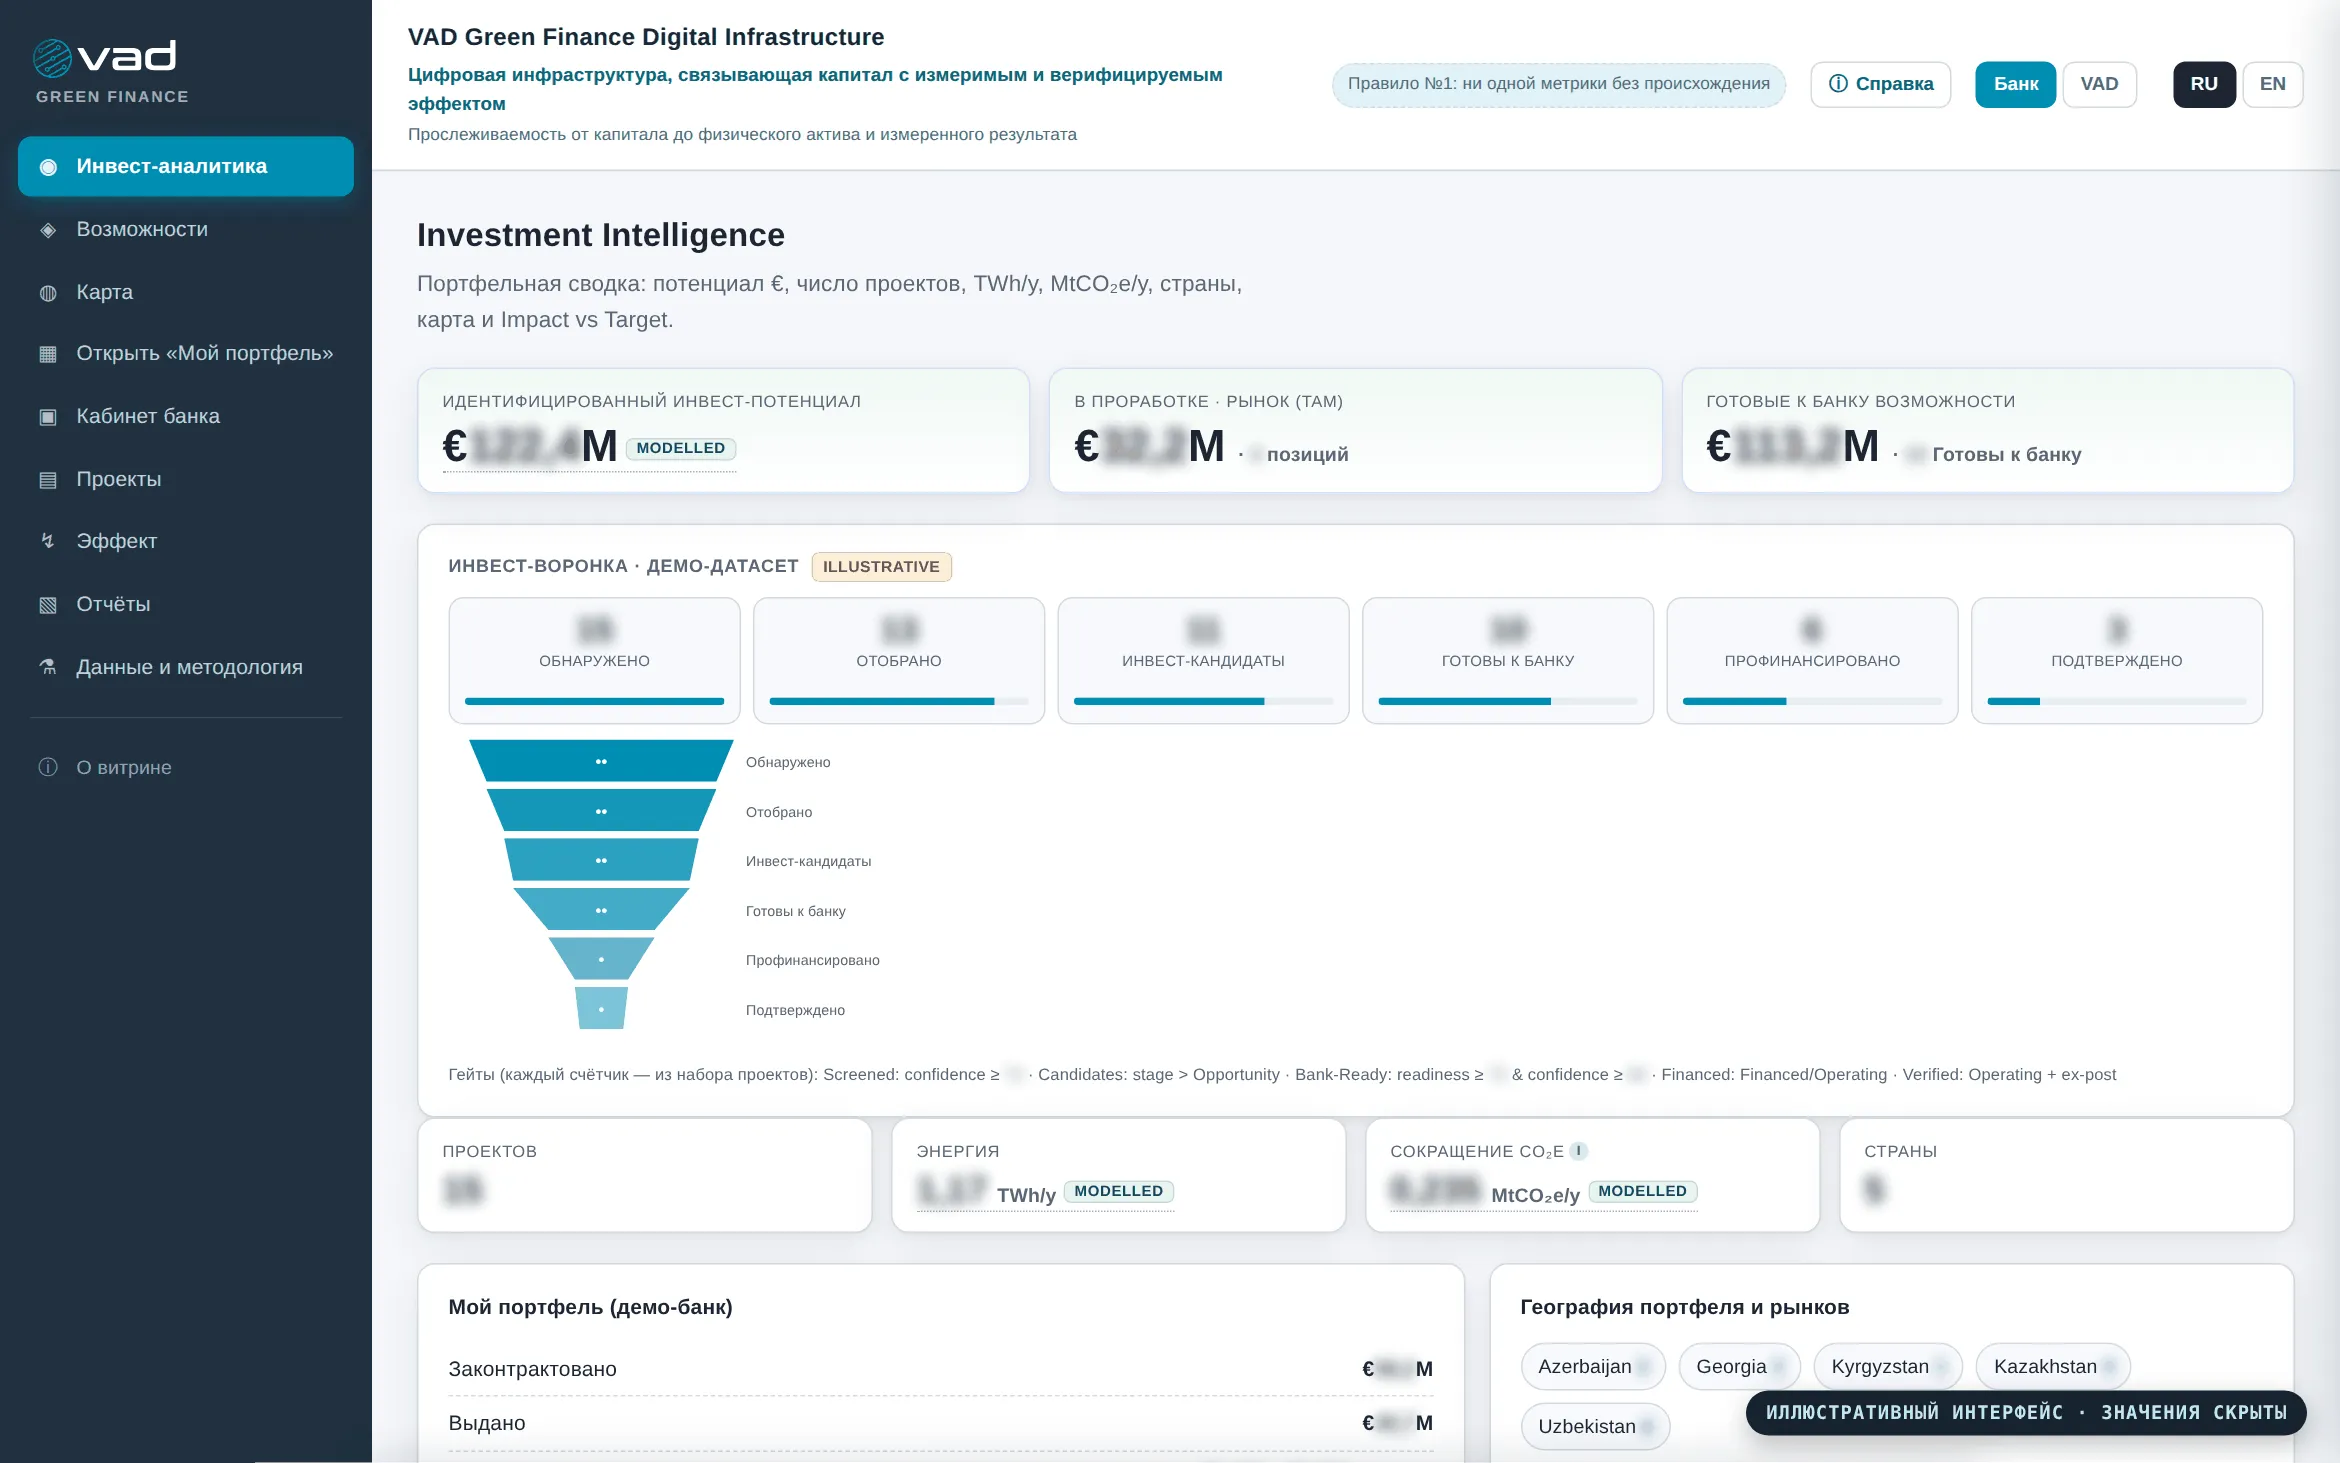The width and height of the screenshot is (2340, 1463).
Task: Click the Проектов summary card
Action: 644,1175
